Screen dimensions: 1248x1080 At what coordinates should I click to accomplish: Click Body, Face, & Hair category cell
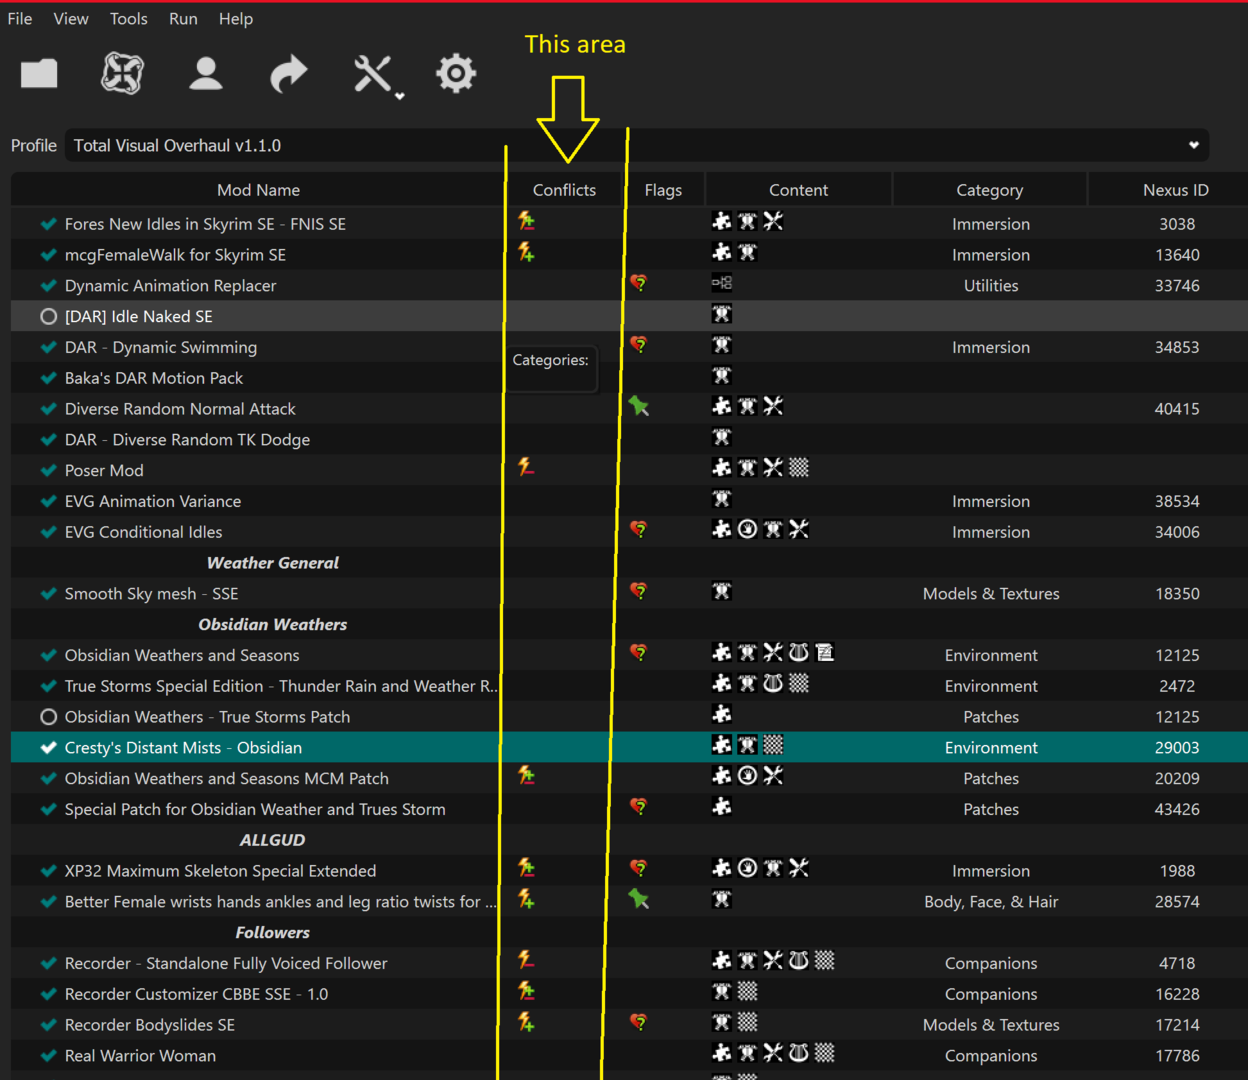pos(991,902)
